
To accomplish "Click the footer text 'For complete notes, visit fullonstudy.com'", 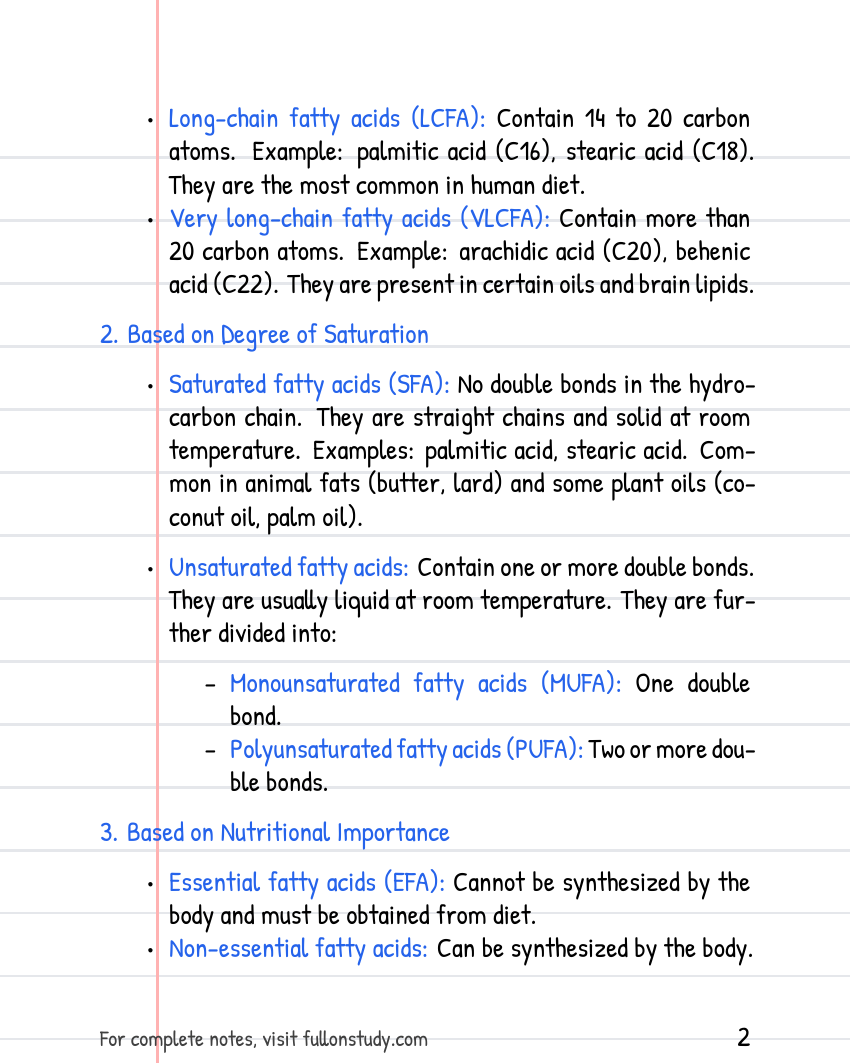I will (x=263, y=1039).
